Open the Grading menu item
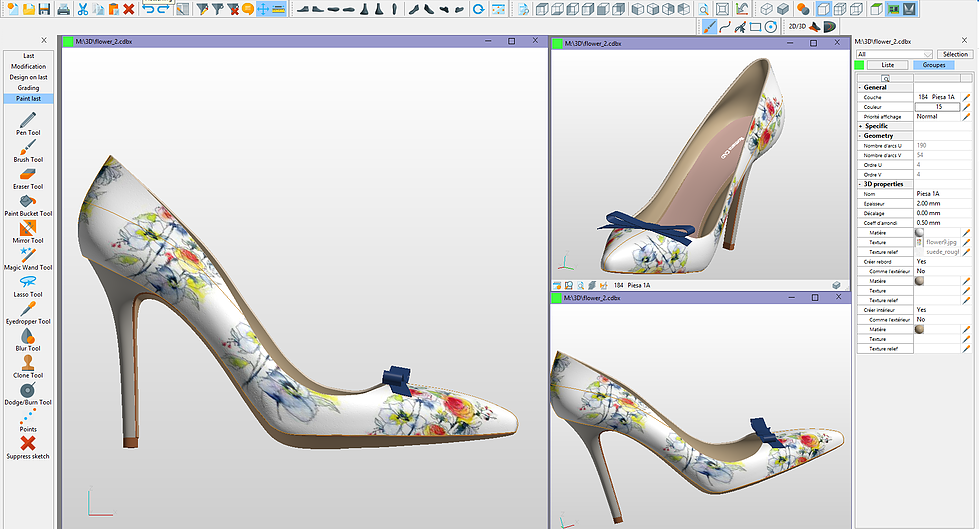 click(x=28, y=88)
